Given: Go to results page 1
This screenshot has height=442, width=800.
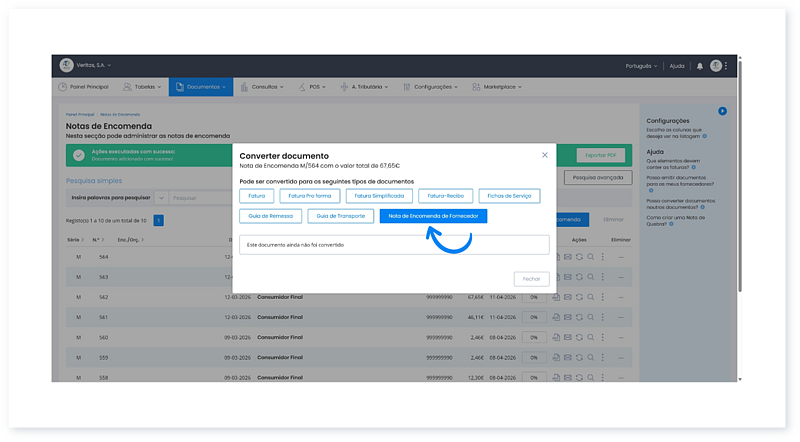Looking at the screenshot, I should pyautogui.click(x=159, y=220).
